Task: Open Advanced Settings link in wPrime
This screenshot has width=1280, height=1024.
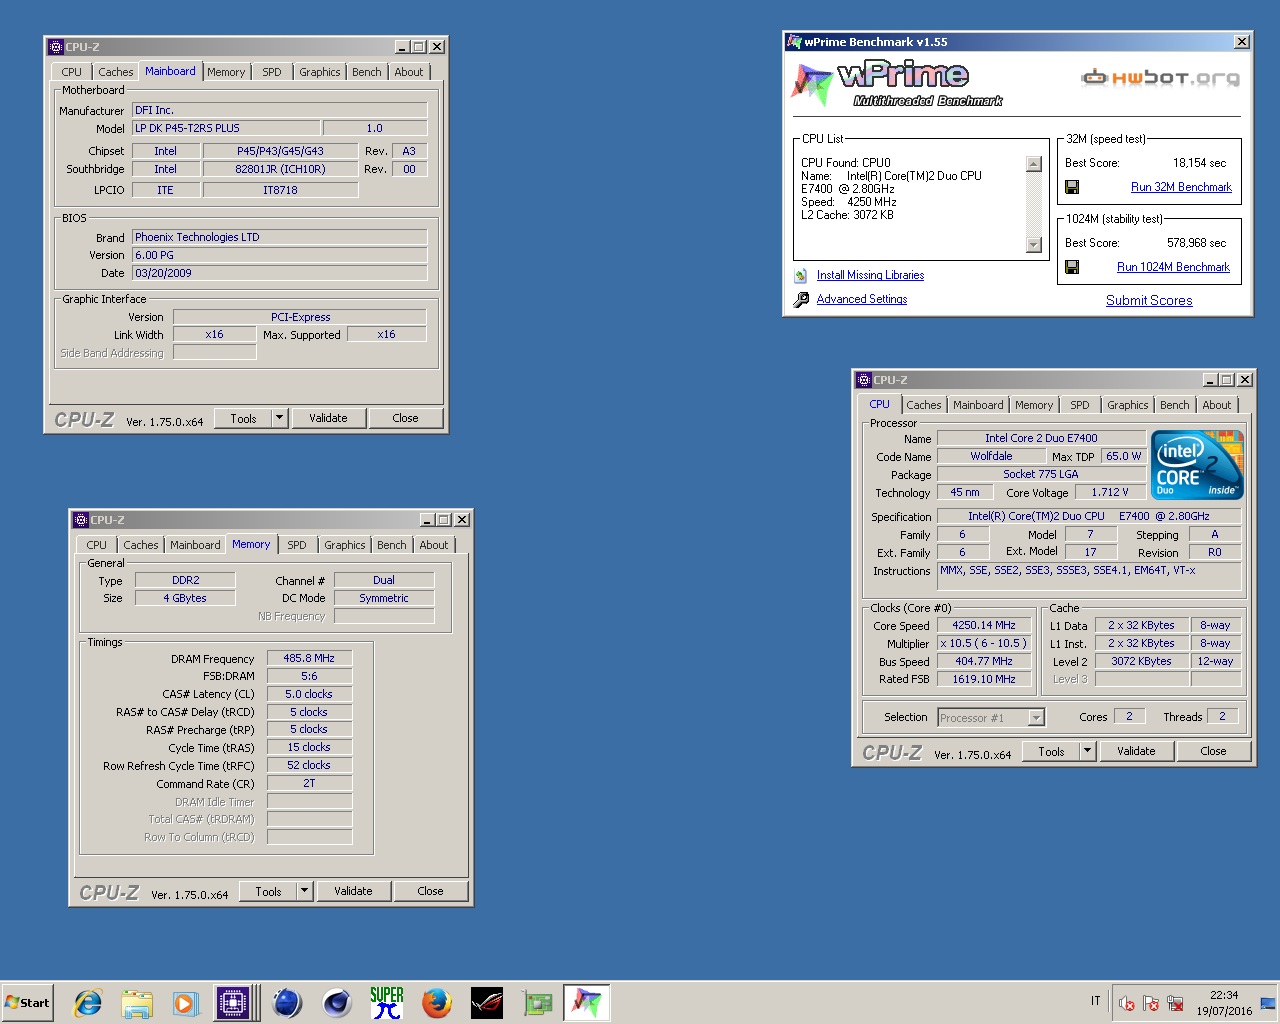Action: (x=862, y=299)
